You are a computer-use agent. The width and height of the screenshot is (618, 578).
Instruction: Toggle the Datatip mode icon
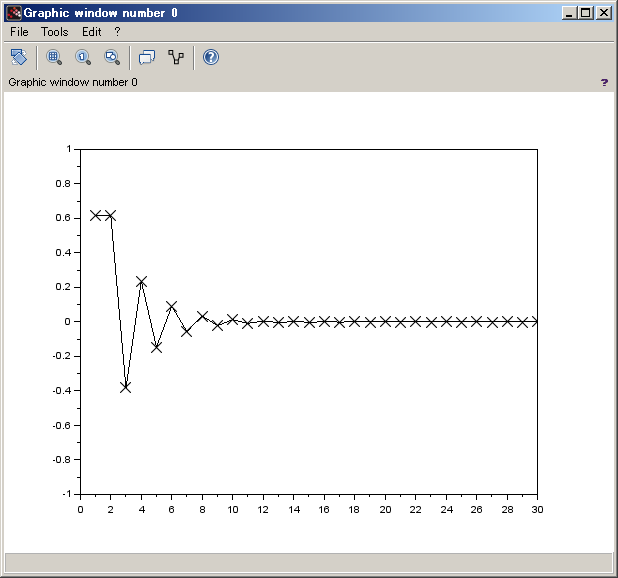(x=147, y=57)
